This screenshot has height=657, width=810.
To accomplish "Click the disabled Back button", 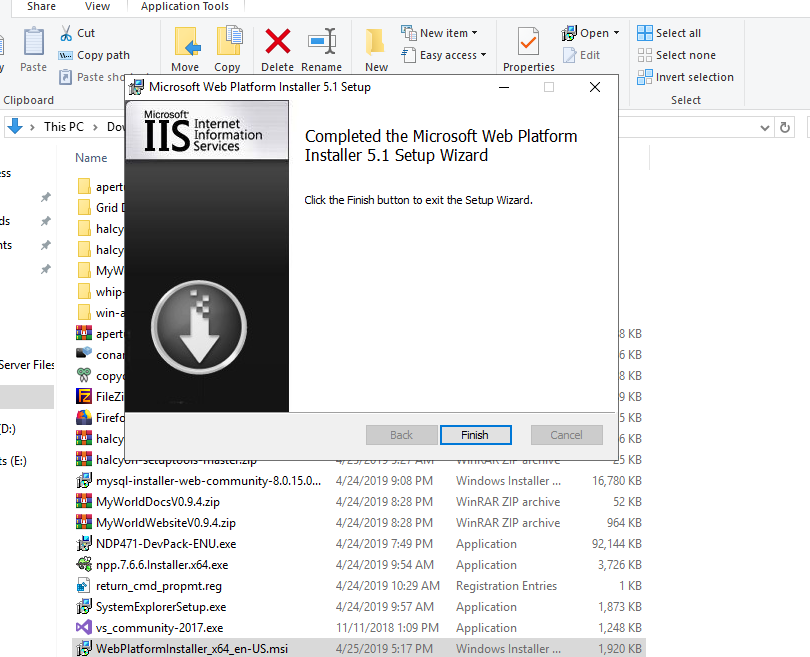I will pyautogui.click(x=401, y=435).
